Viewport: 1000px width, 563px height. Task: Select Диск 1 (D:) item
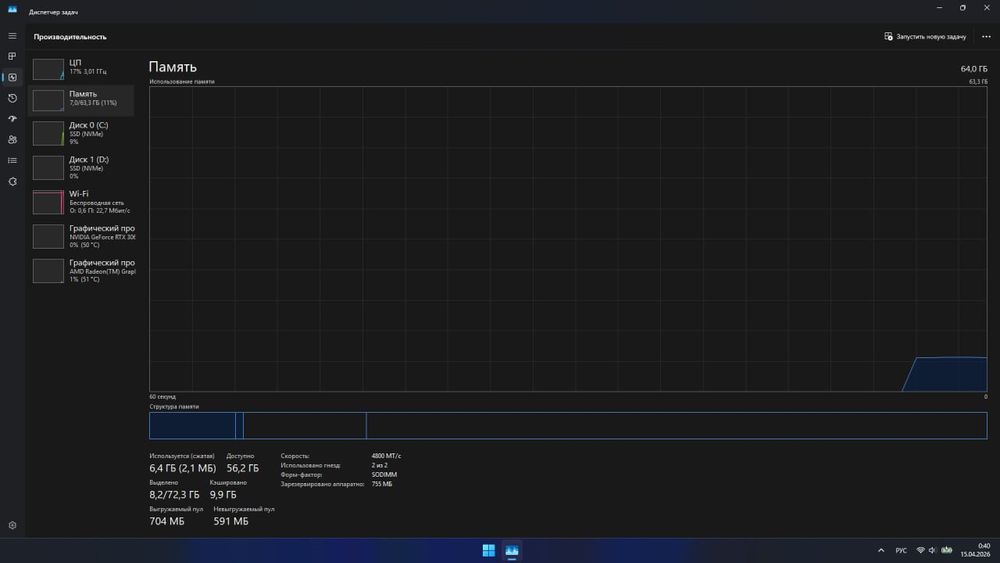click(x=82, y=168)
